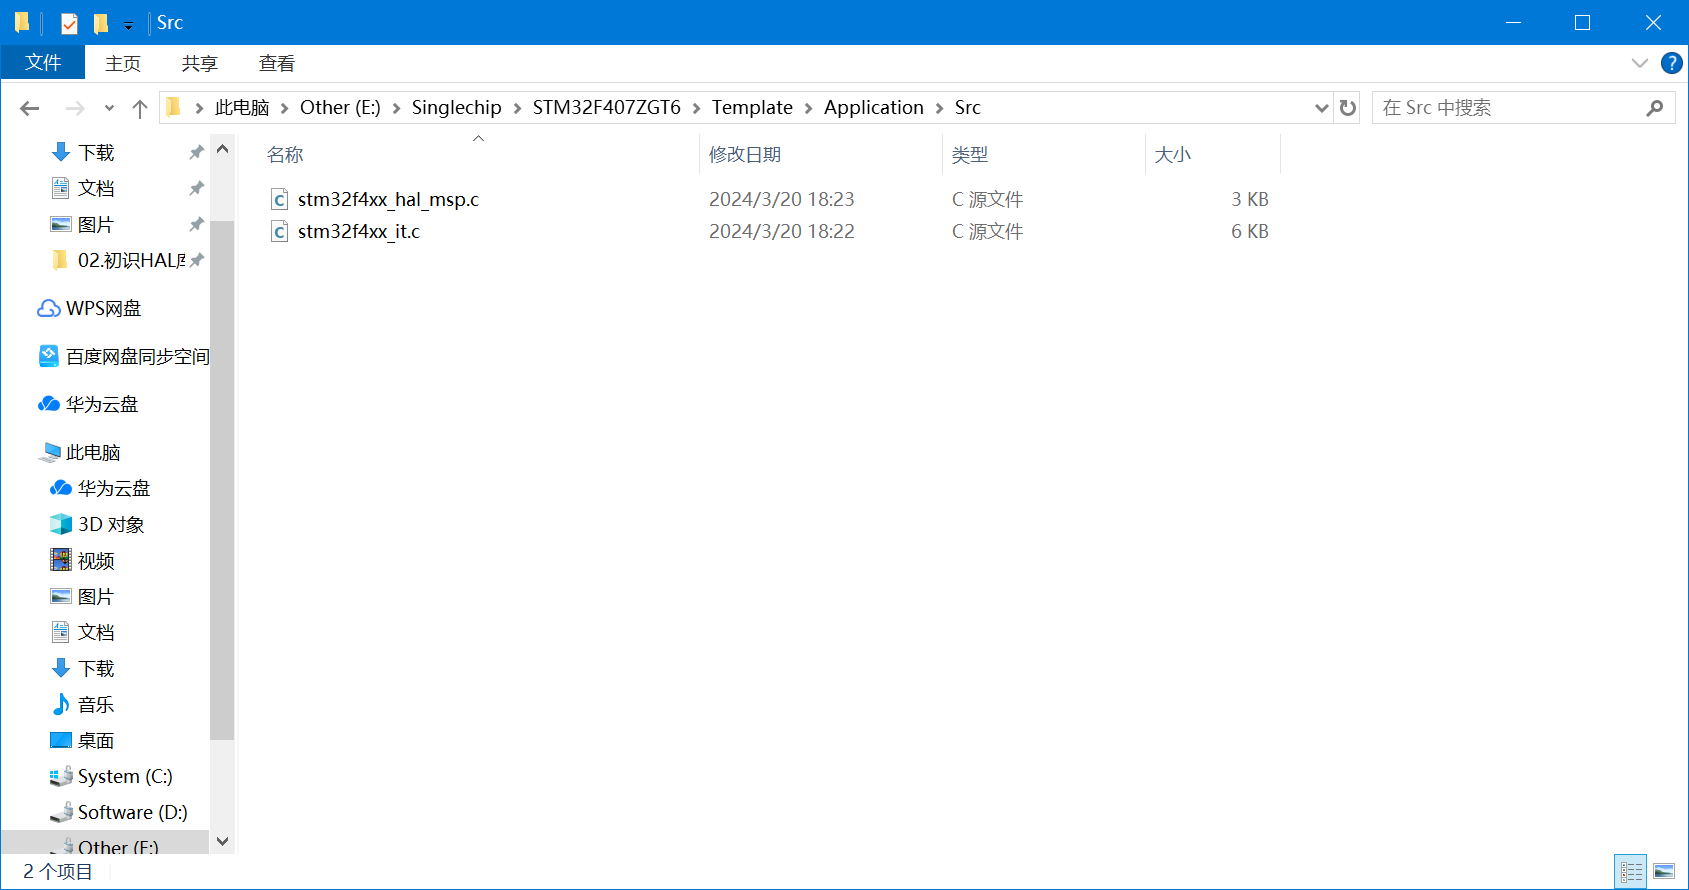1689x890 pixels.
Task: Expand the chevron after Template breadcrumb
Action: [x=808, y=108]
